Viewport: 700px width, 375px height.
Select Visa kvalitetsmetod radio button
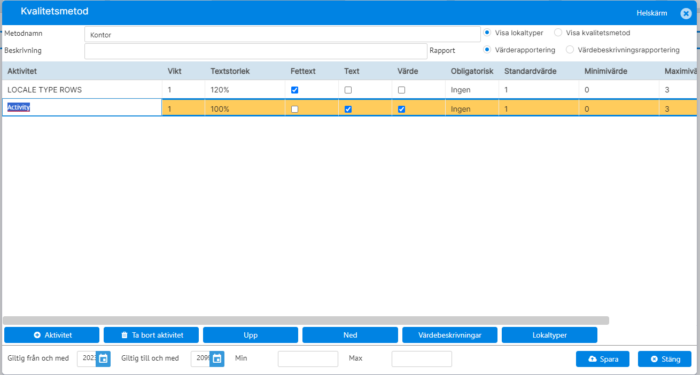(x=558, y=33)
